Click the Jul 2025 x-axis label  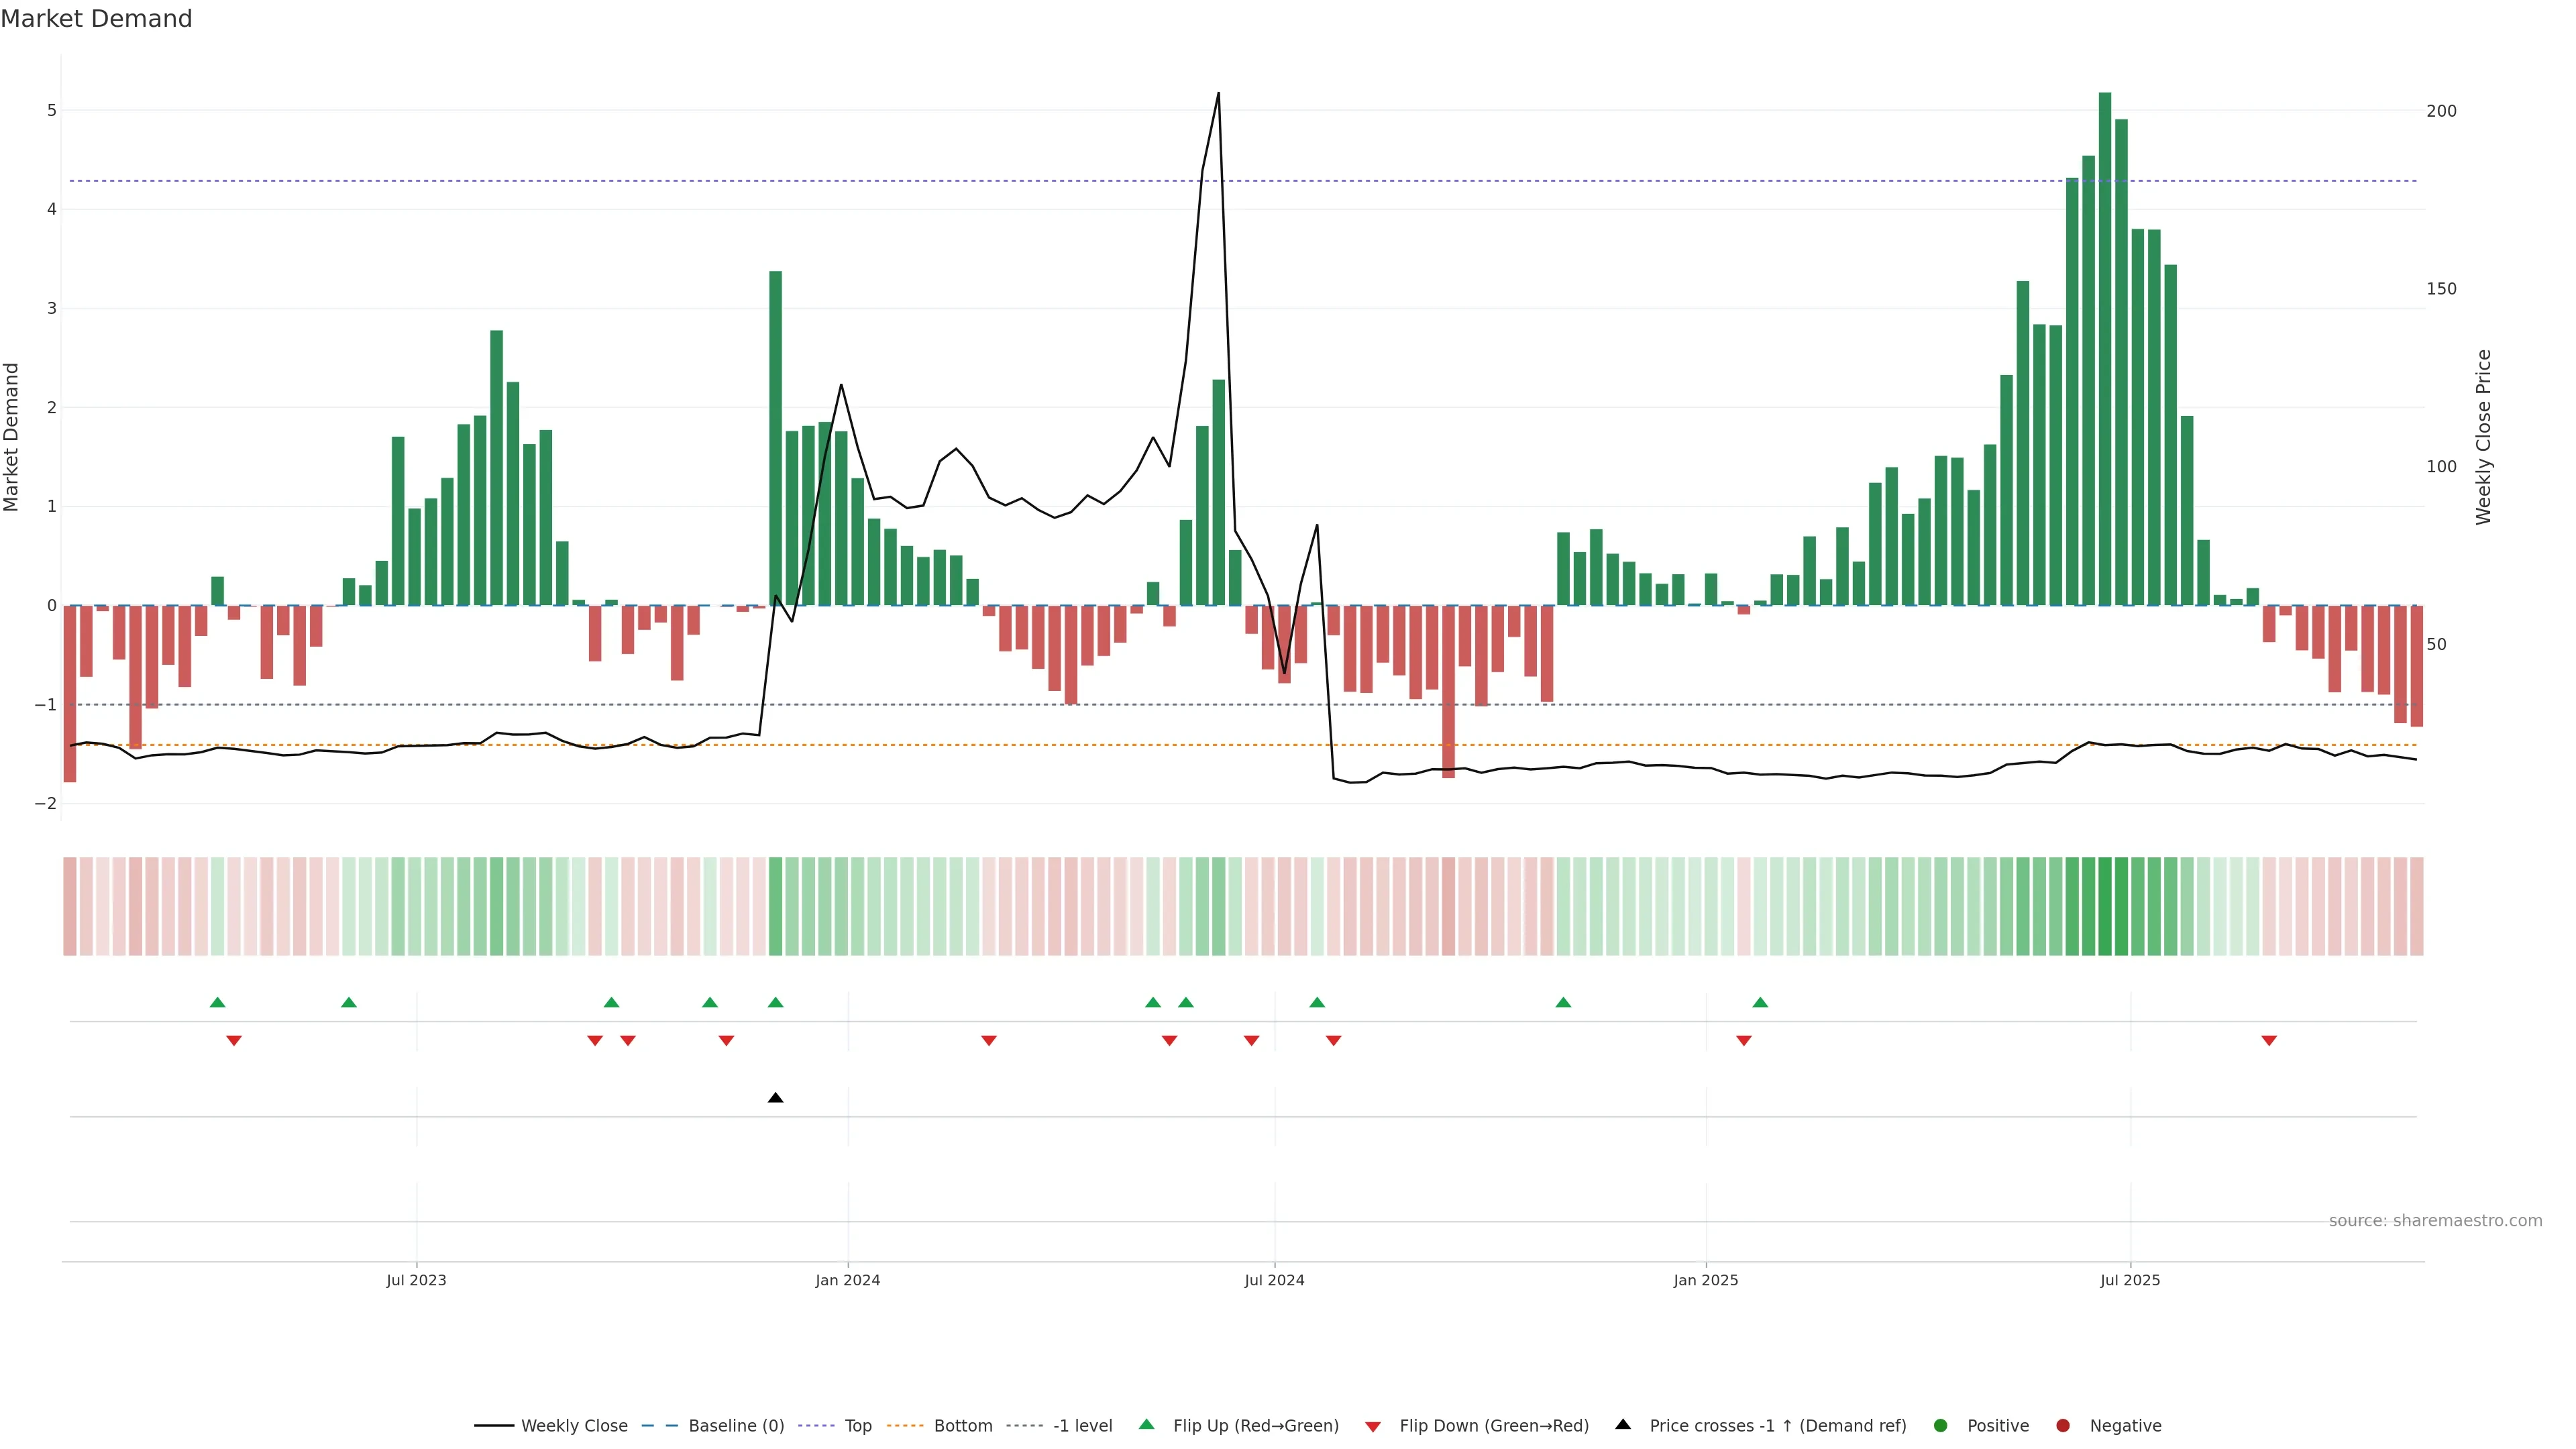pyautogui.click(x=2130, y=1280)
